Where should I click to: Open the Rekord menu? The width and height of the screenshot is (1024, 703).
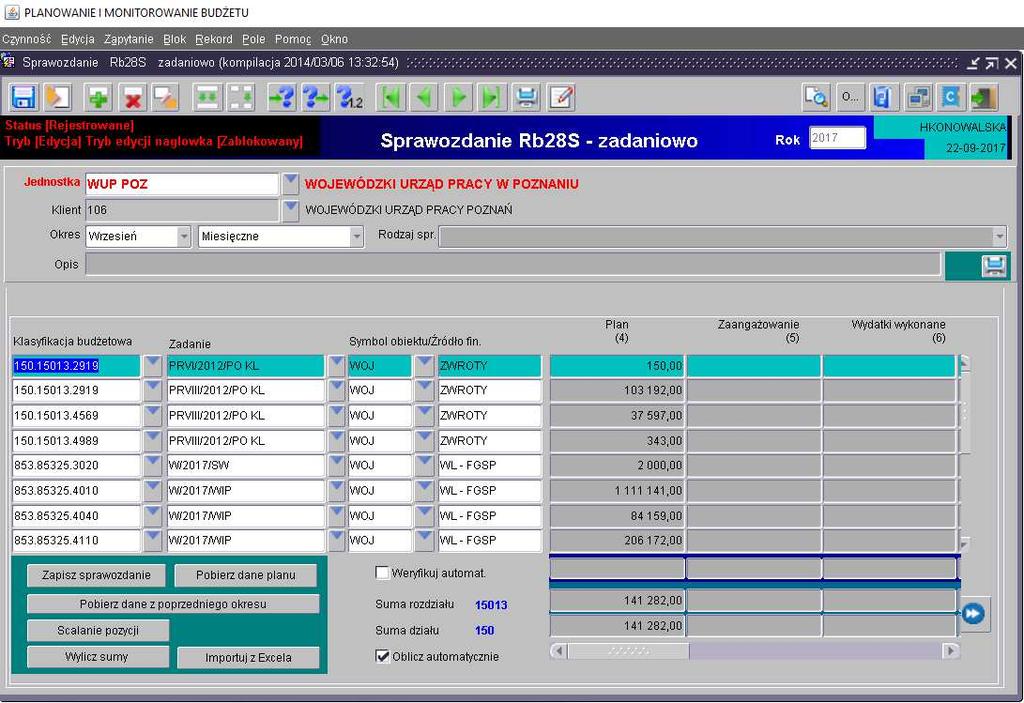[x=214, y=39]
